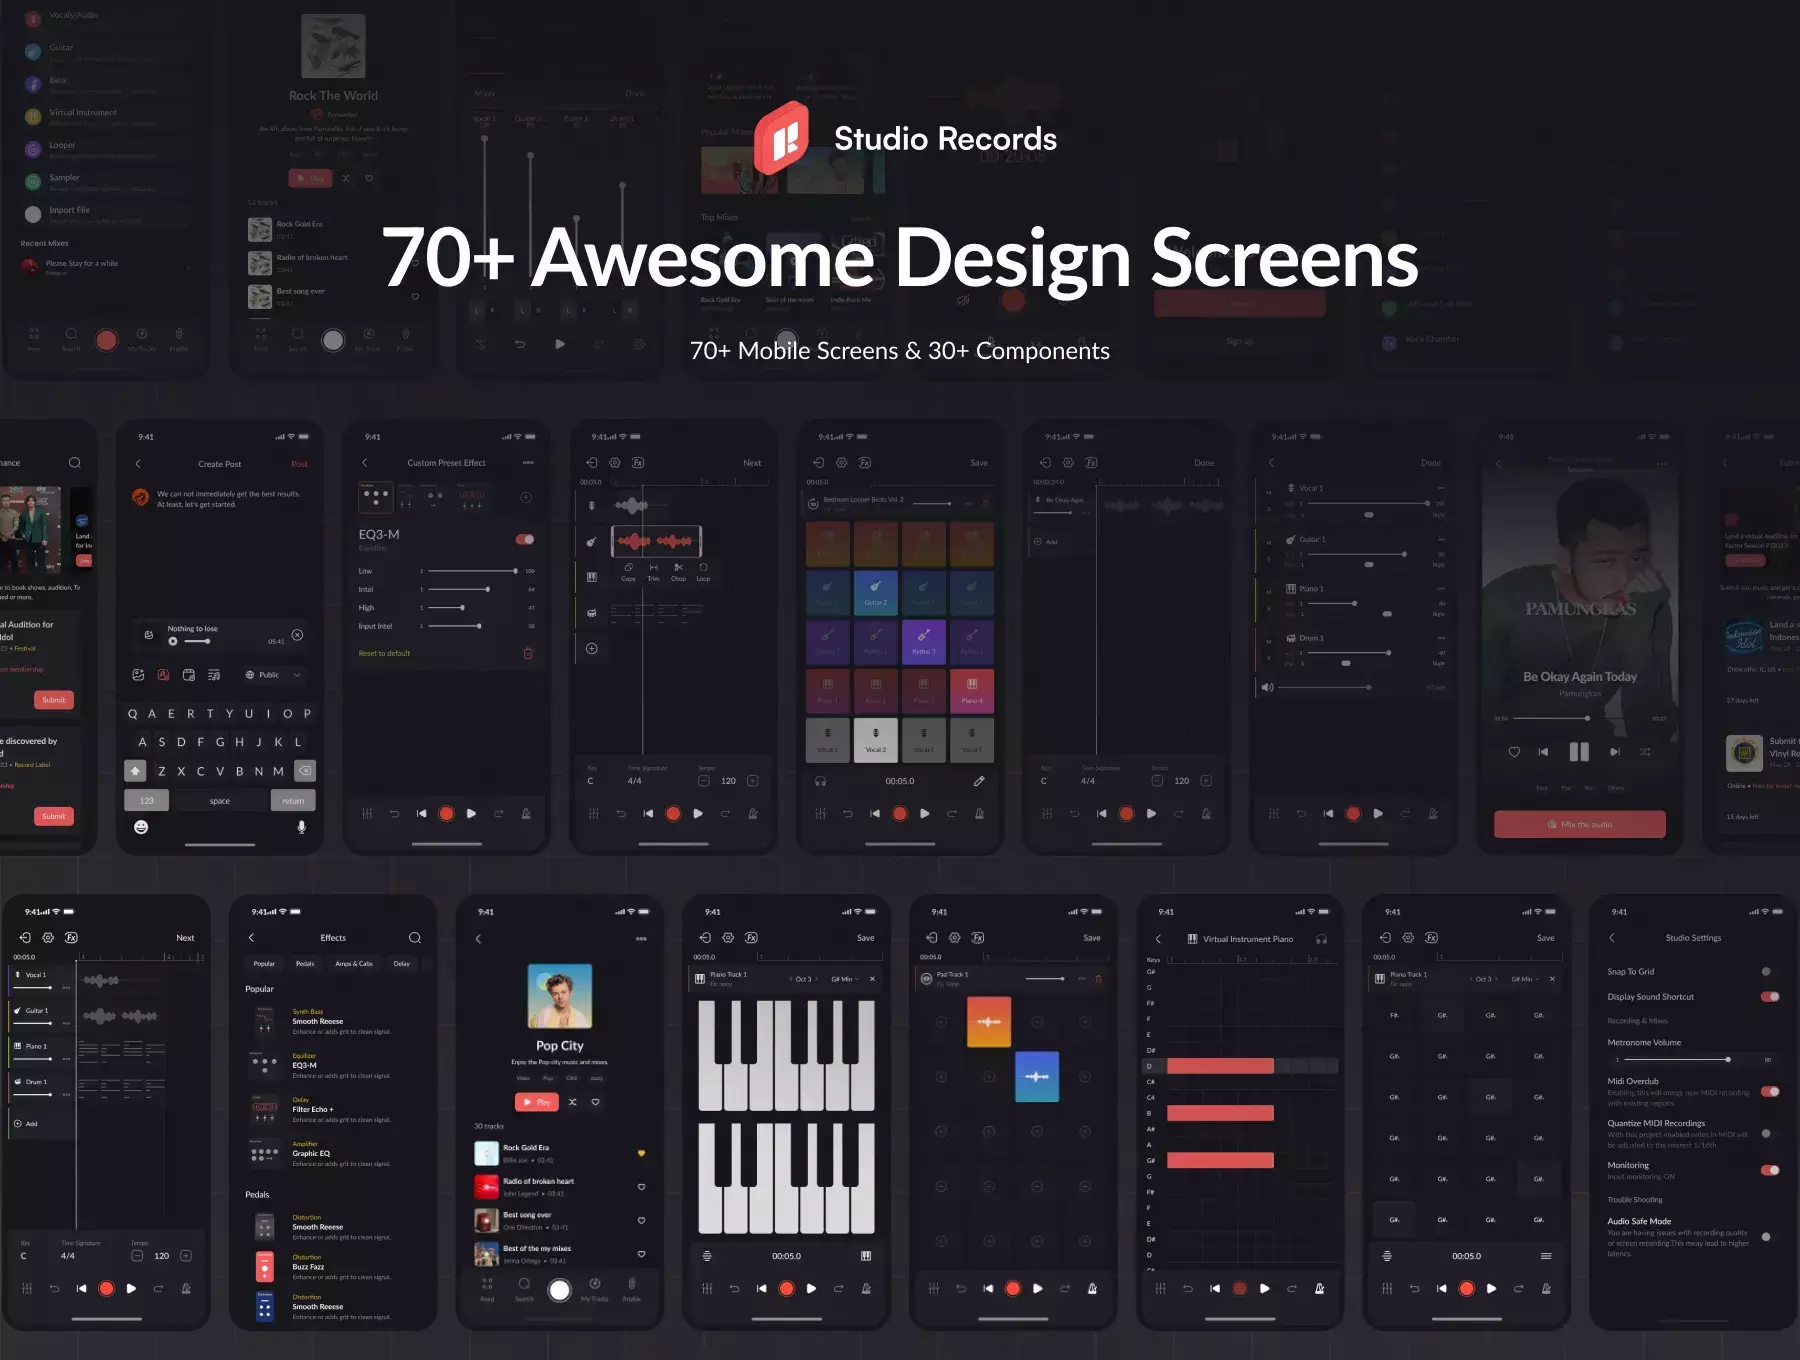
Task: Pause Be Okay Again Today playback
Action: click(x=1579, y=752)
